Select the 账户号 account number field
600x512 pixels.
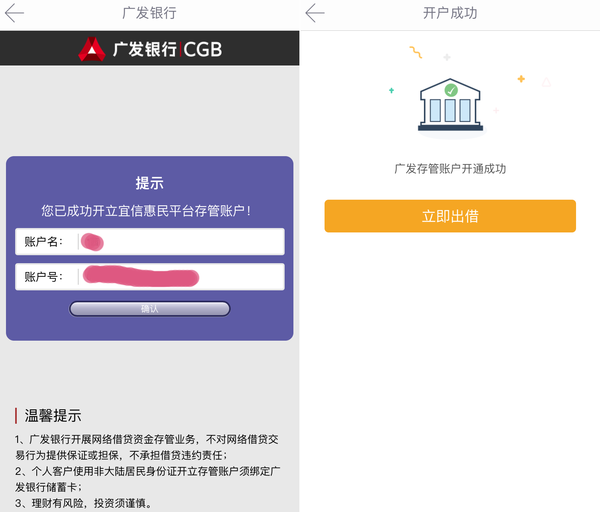150,277
